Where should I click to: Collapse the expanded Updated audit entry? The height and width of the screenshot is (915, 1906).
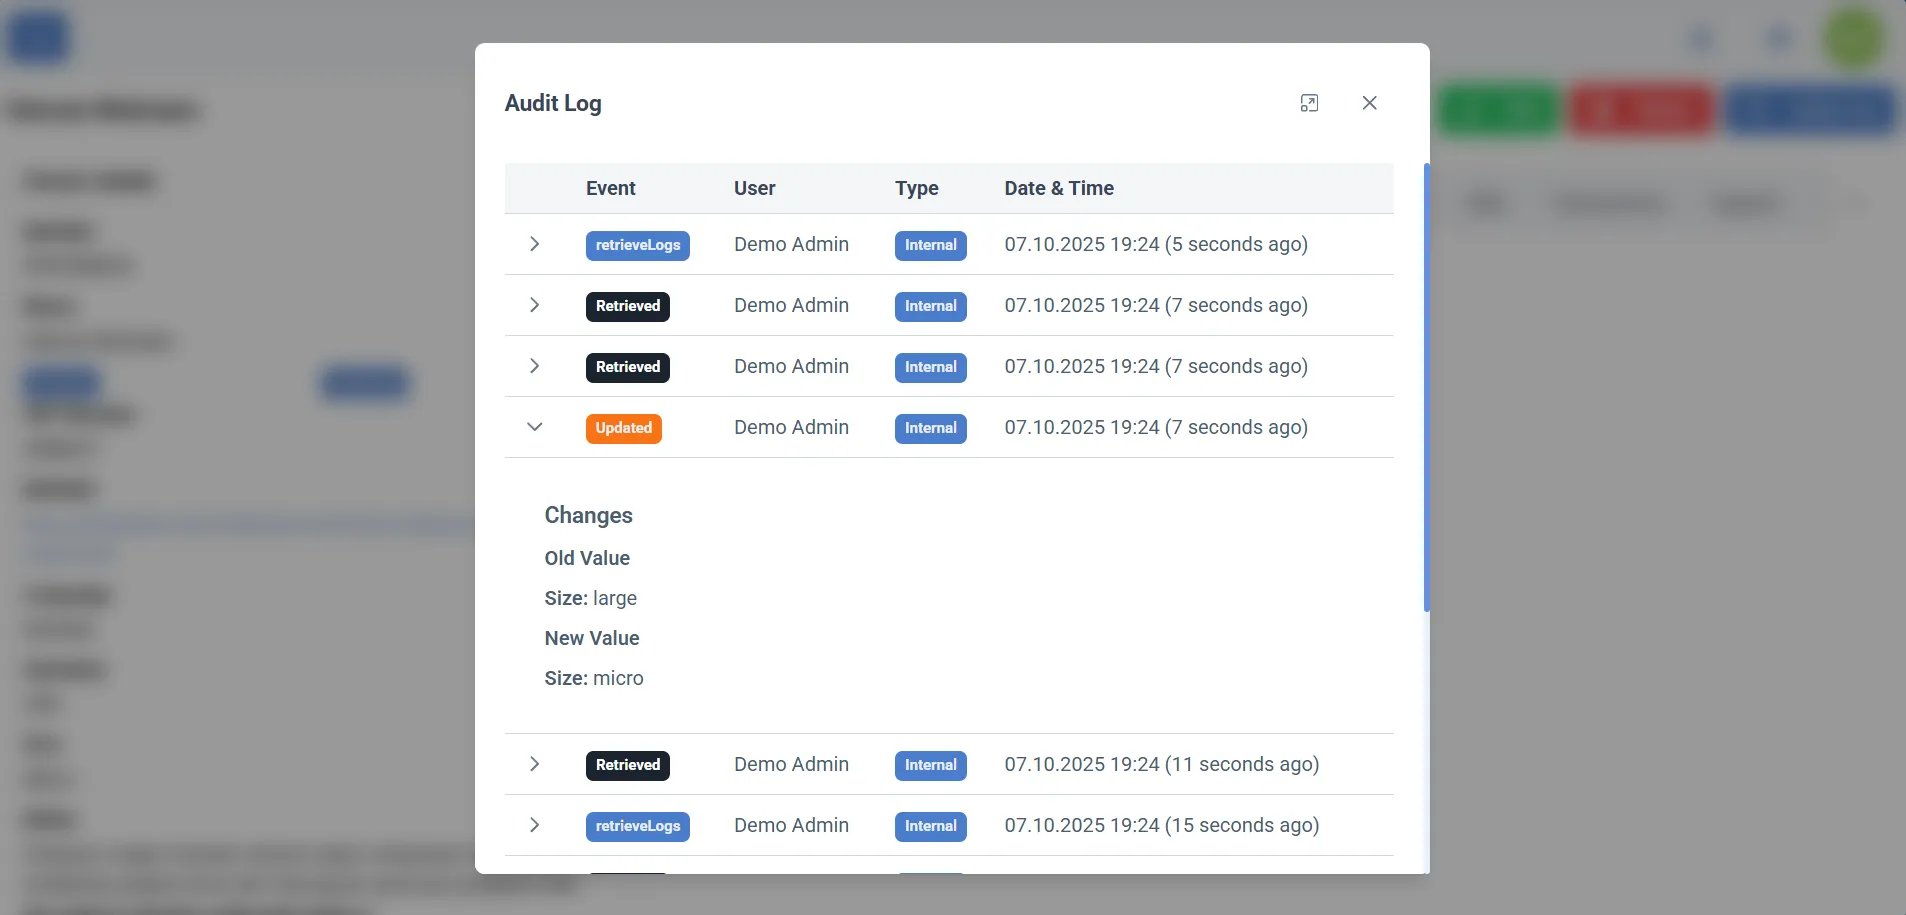(534, 427)
